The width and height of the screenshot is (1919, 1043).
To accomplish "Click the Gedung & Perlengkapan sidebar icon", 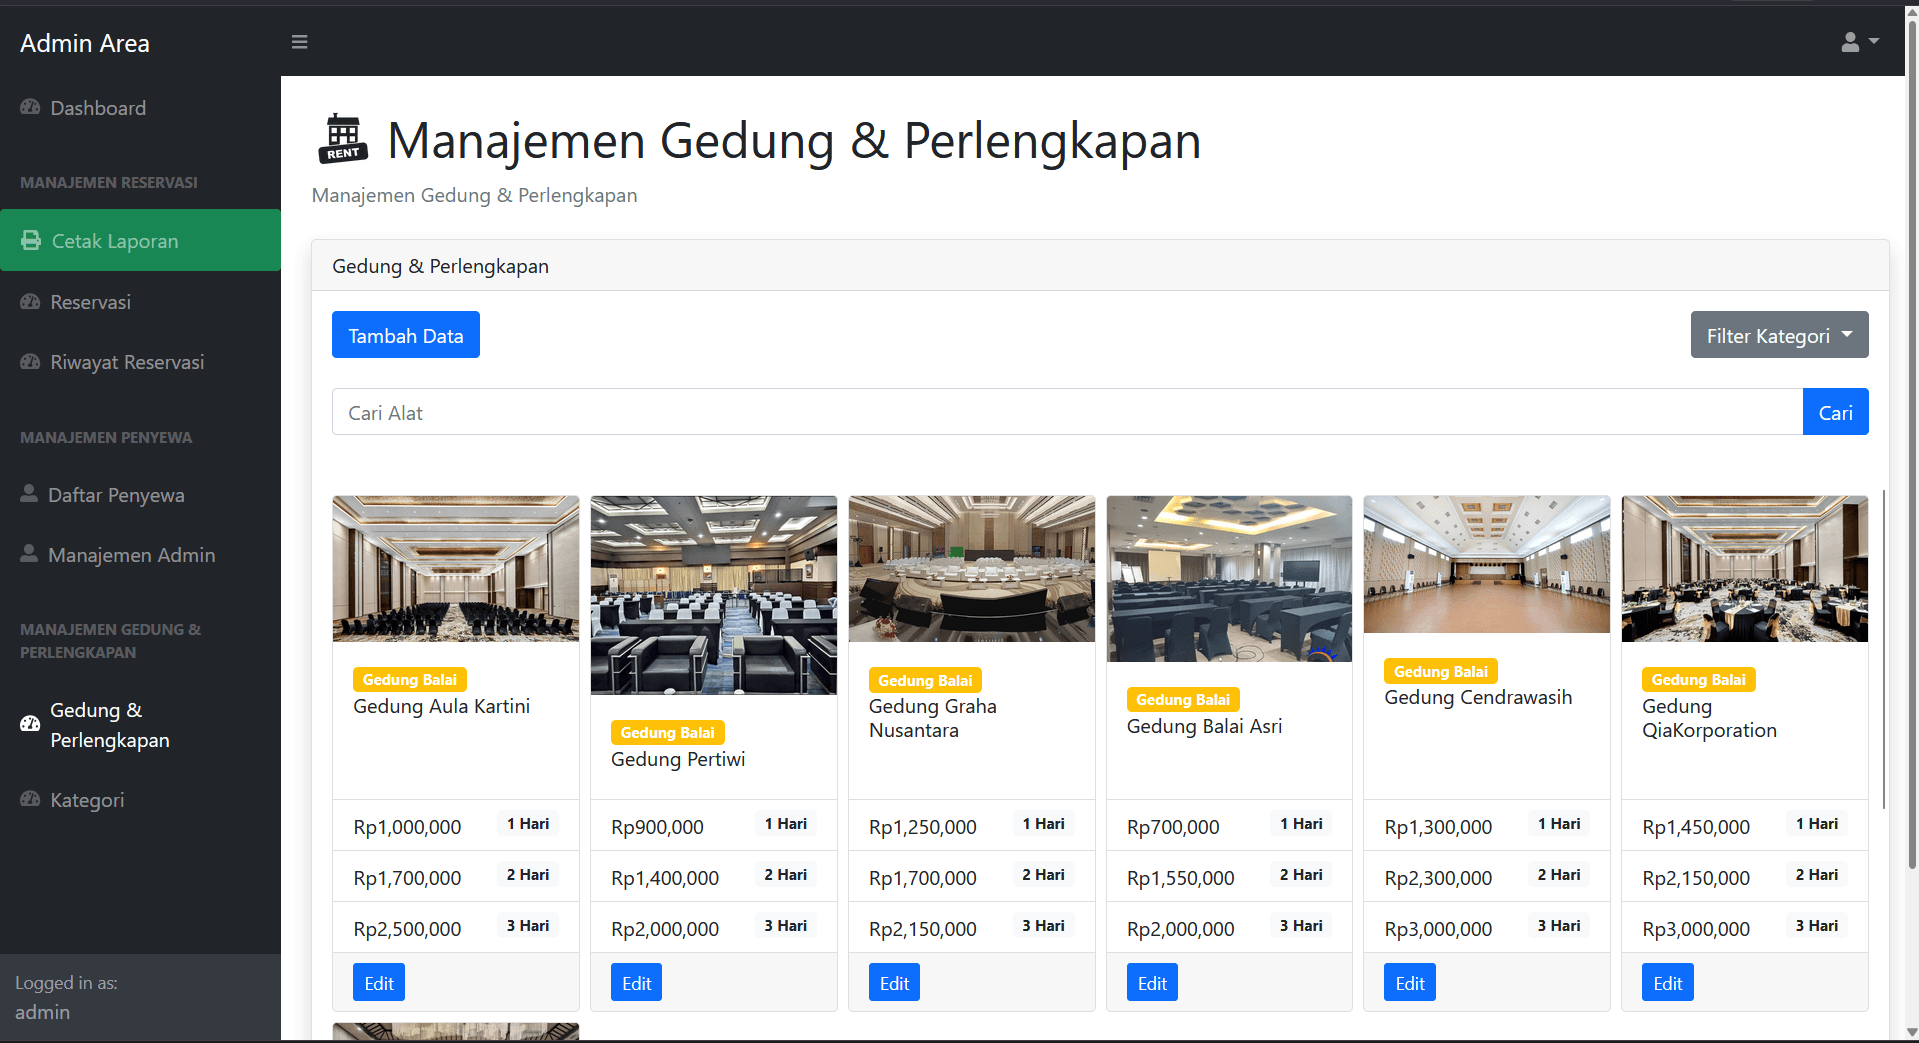I will [x=30, y=724].
